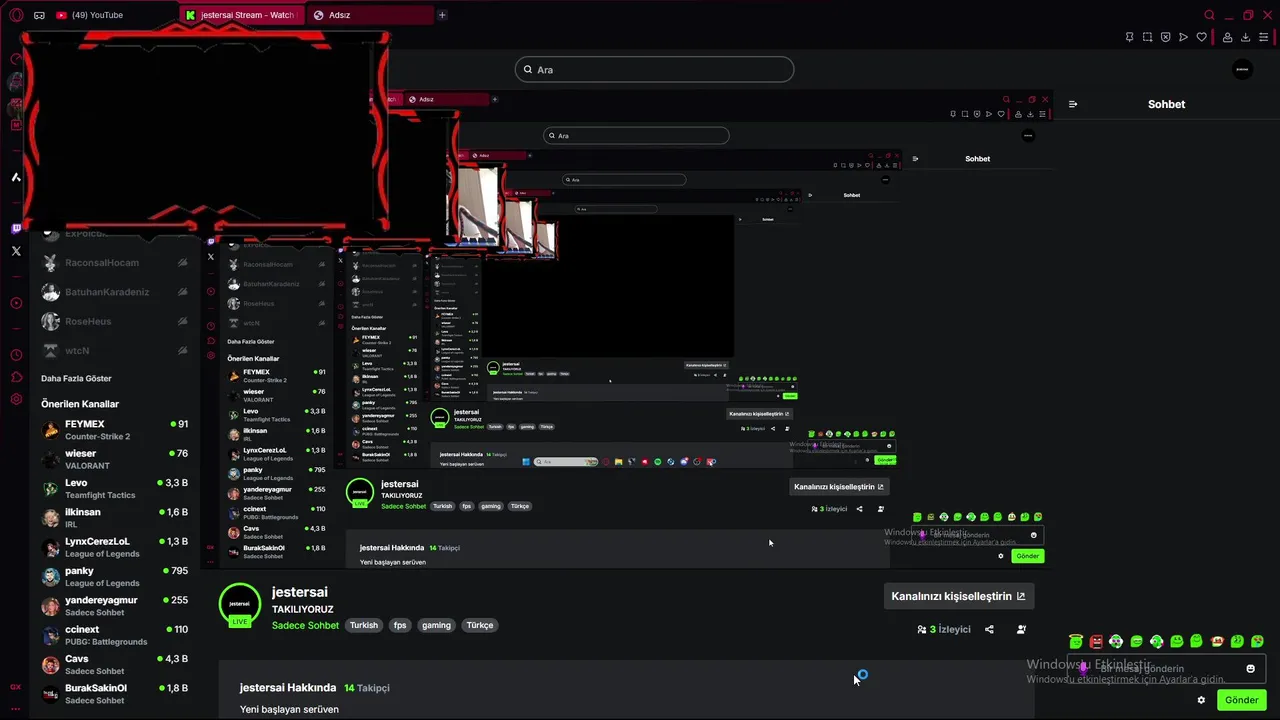Click the 3 İzleyici viewer count
This screenshot has height=720, width=1280.
(x=944, y=629)
